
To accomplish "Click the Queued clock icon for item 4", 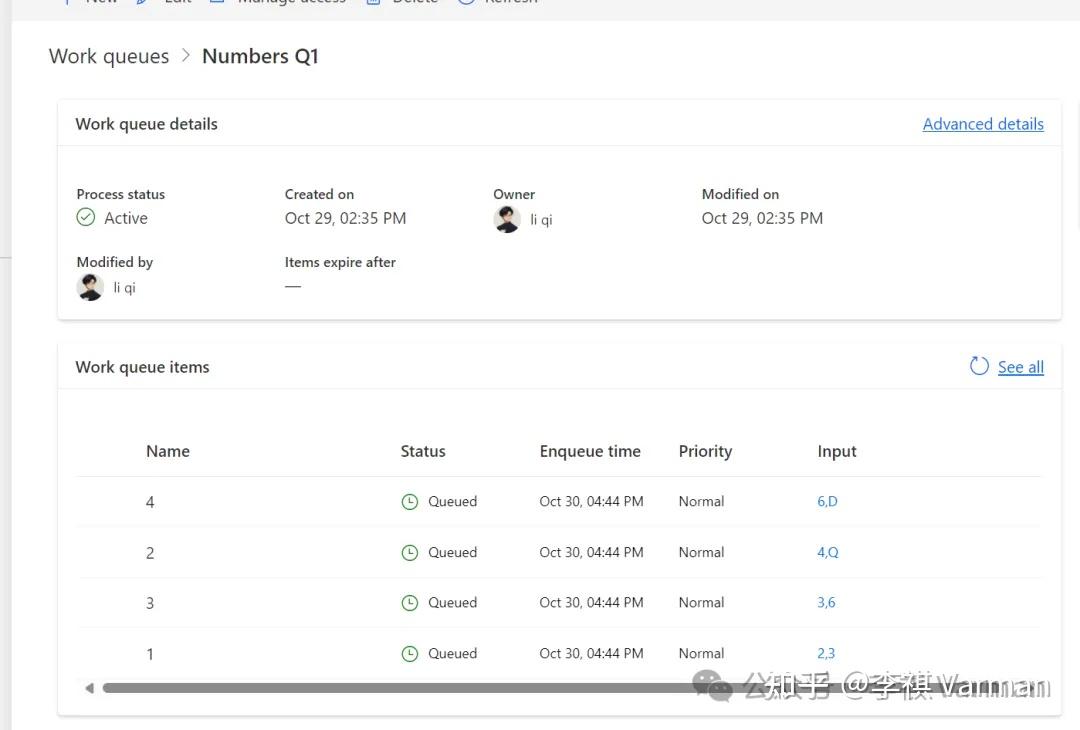I will [x=410, y=501].
